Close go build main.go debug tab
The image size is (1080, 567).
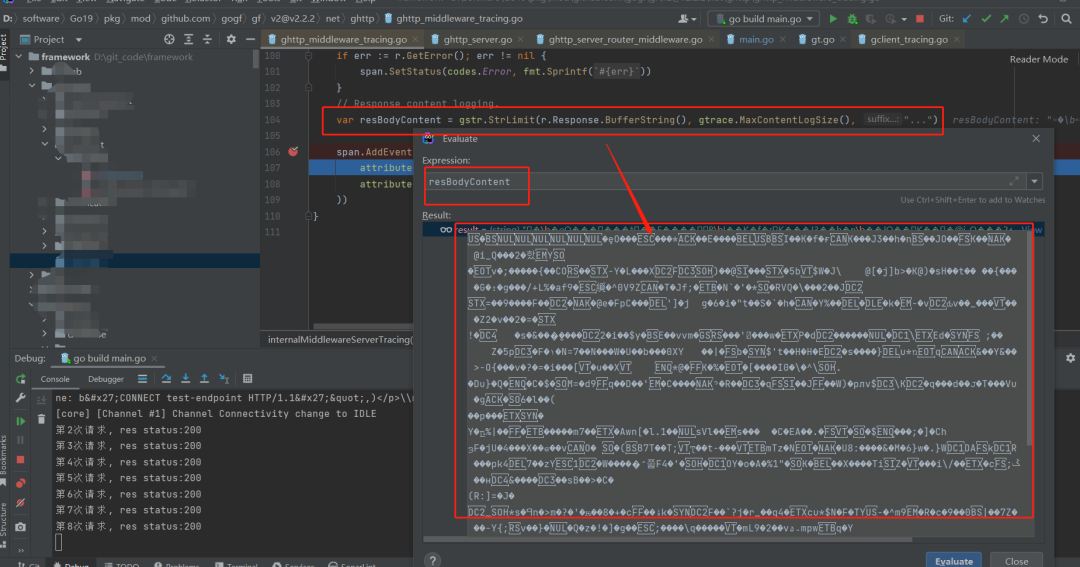(x=154, y=358)
